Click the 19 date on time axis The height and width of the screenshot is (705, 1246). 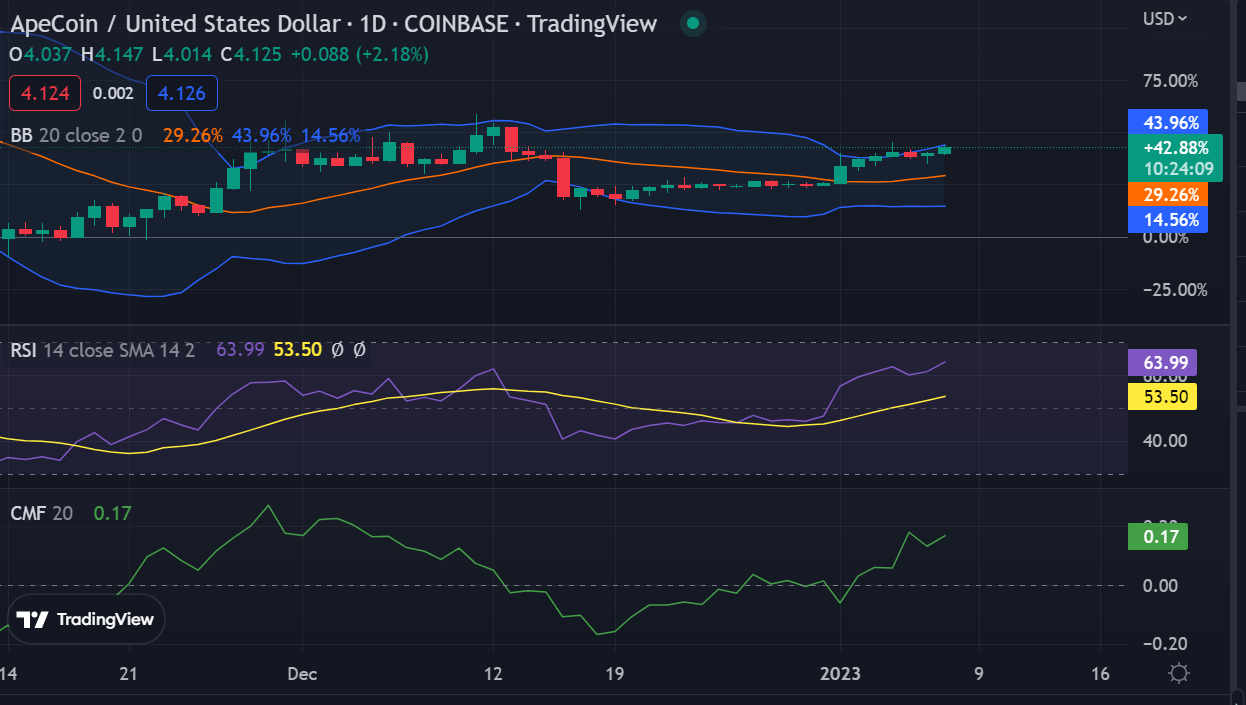pos(615,674)
